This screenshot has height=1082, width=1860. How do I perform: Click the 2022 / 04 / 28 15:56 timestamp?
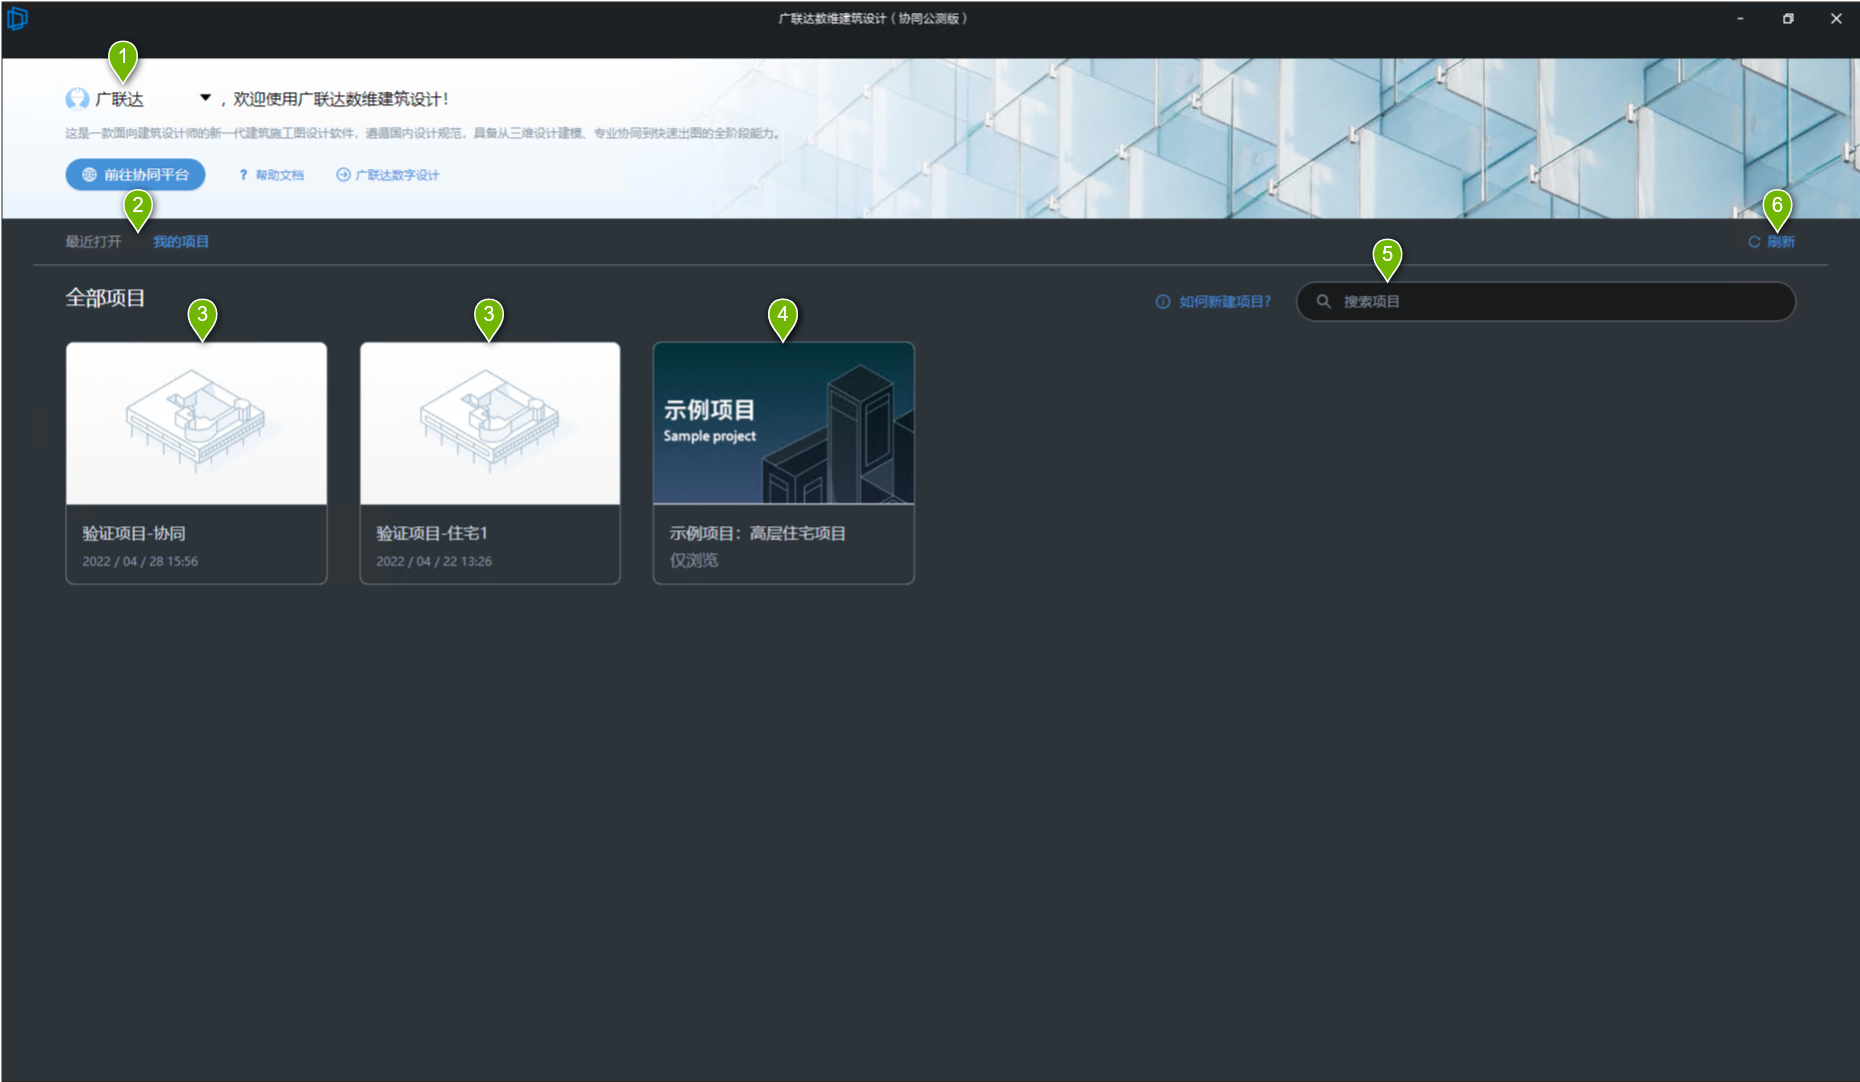140,561
